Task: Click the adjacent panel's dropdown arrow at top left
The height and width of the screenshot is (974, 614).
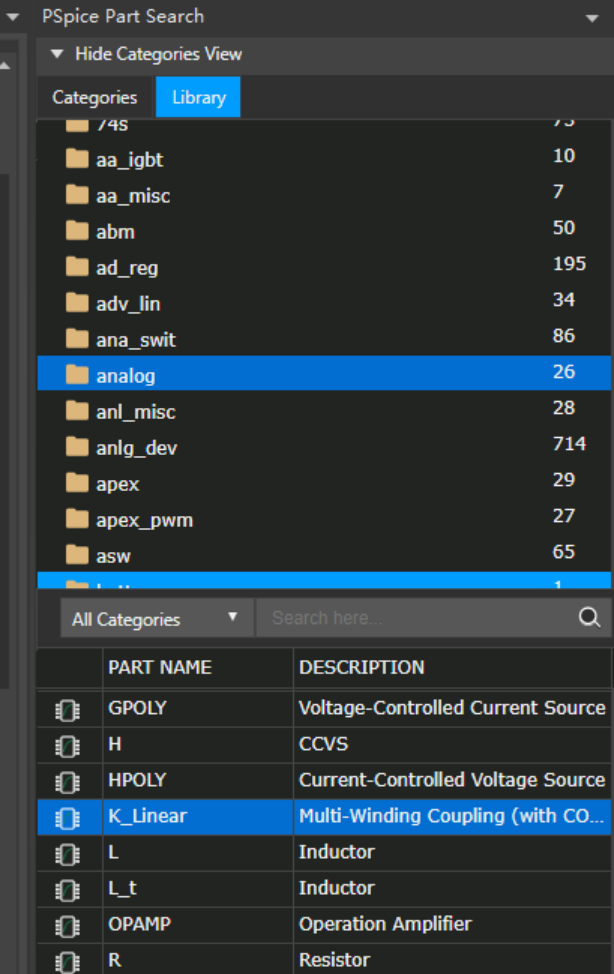Action: click(12, 17)
